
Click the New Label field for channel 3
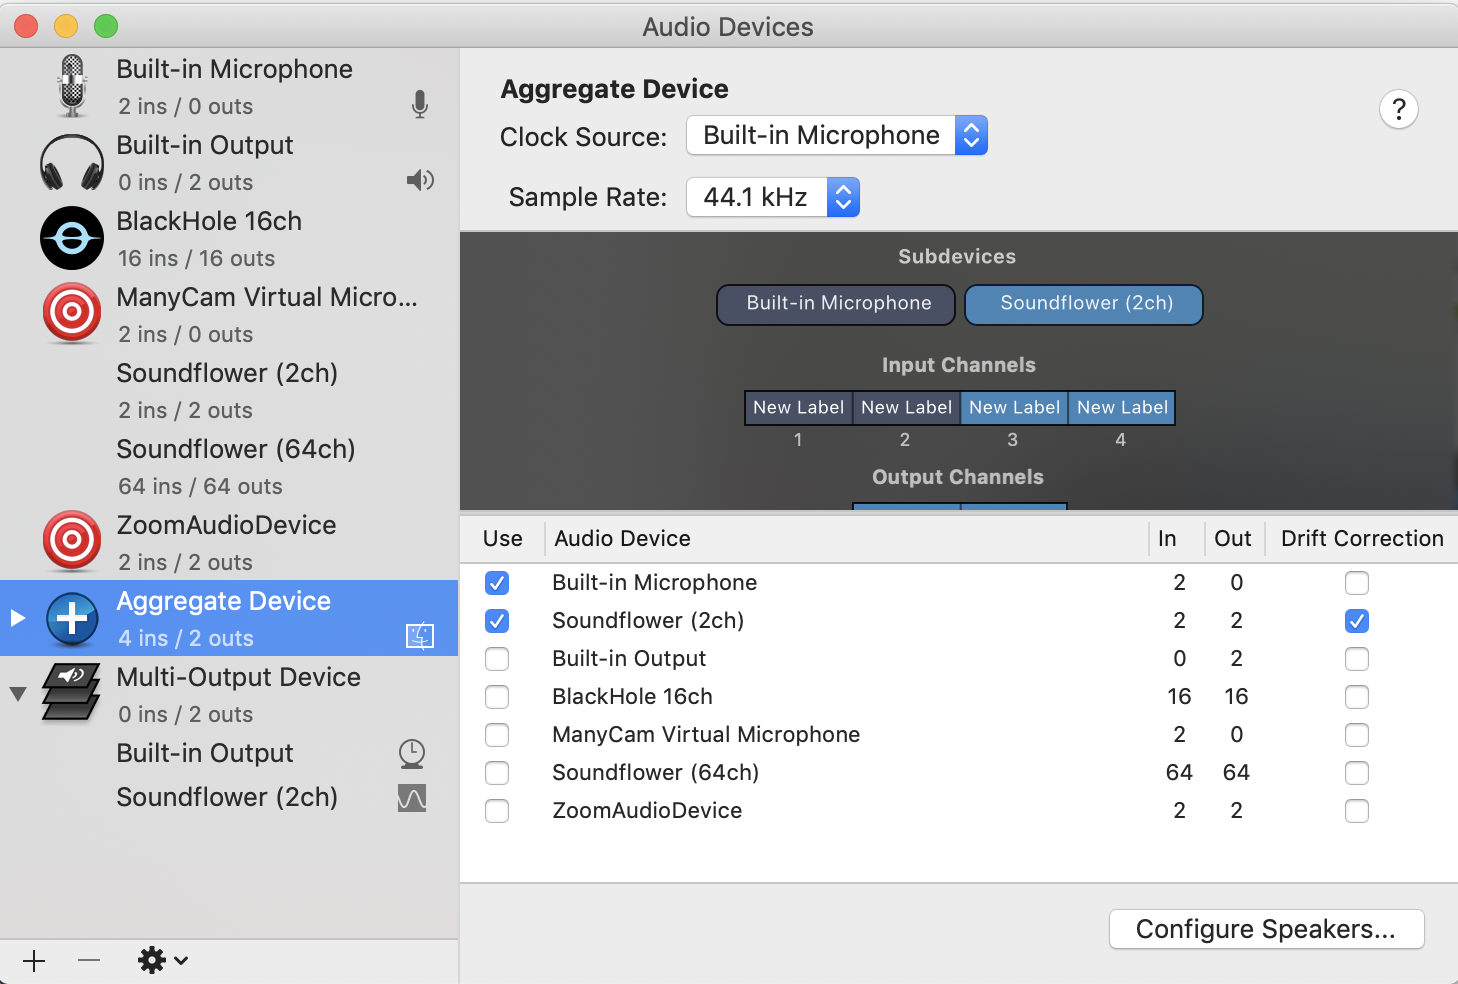click(x=1014, y=408)
